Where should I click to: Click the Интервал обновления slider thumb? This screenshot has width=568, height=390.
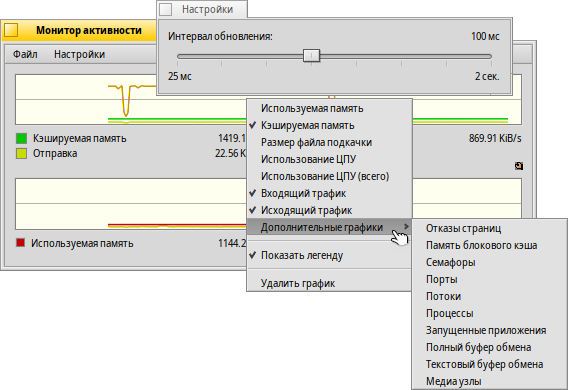click(311, 56)
